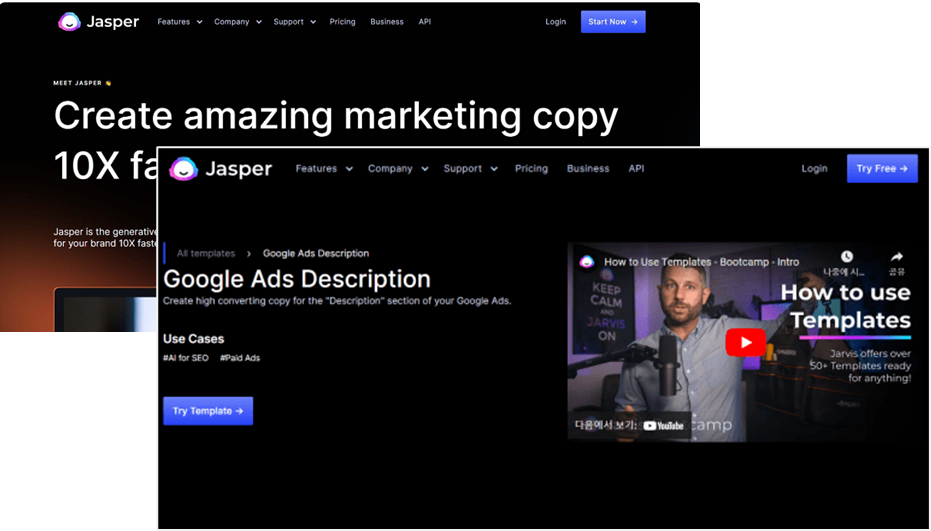The height and width of the screenshot is (531, 931).
Task: Click the video title How to Use Templates
Action: coord(701,262)
